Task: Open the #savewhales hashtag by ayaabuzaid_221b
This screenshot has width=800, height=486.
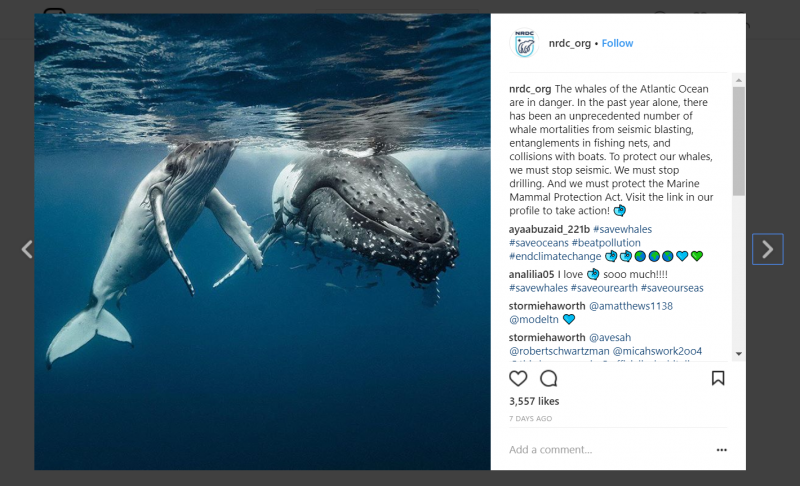Action: pyautogui.click(x=622, y=229)
